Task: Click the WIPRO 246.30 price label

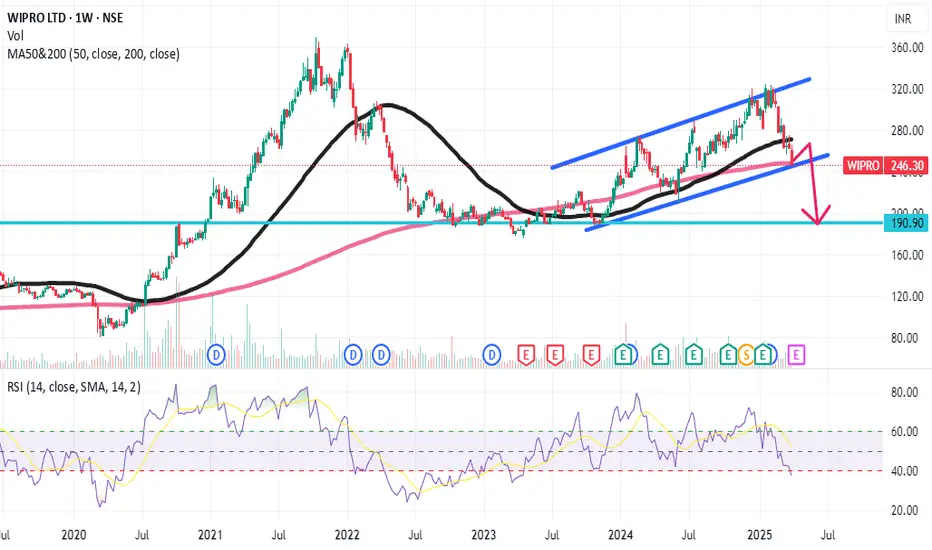Action: point(886,165)
